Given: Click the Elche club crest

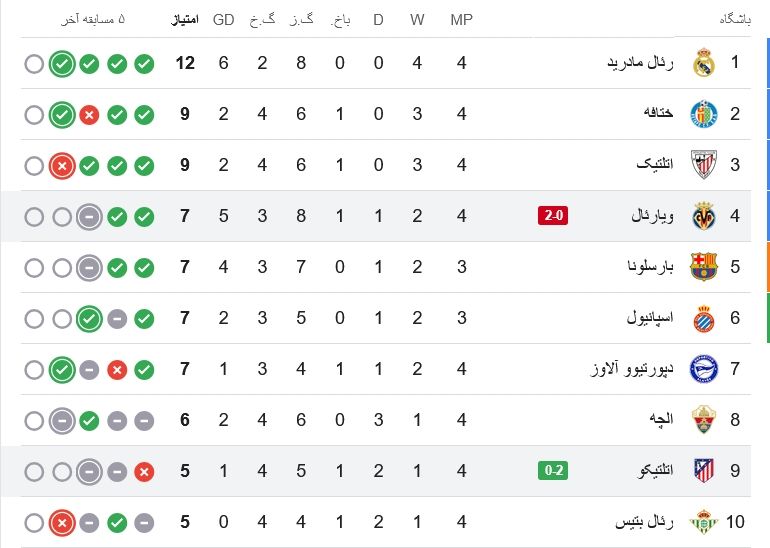Looking at the screenshot, I should (704, 420).
